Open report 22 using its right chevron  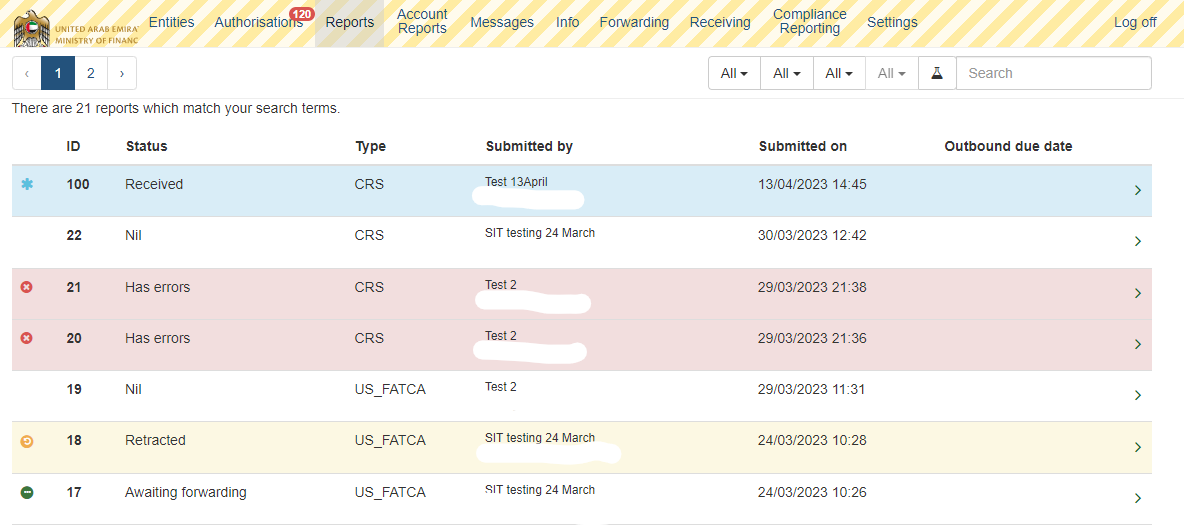point(1137,242)
